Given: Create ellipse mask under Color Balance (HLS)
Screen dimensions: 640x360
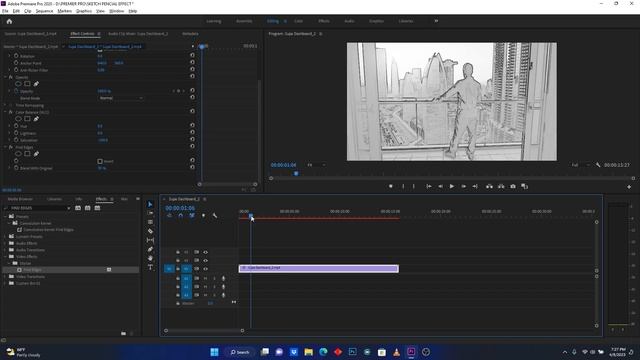Looking at the screenshot, I should 18,119.
